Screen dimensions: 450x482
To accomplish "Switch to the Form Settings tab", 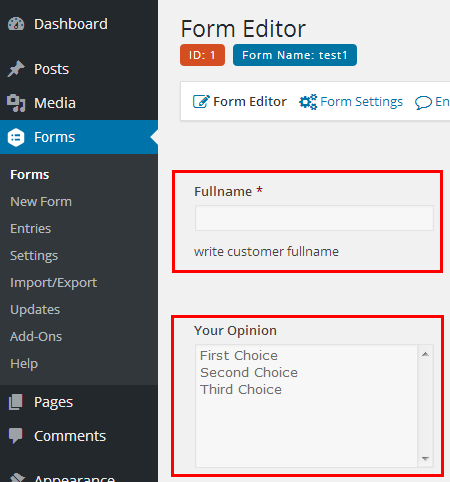I will 351,102.
